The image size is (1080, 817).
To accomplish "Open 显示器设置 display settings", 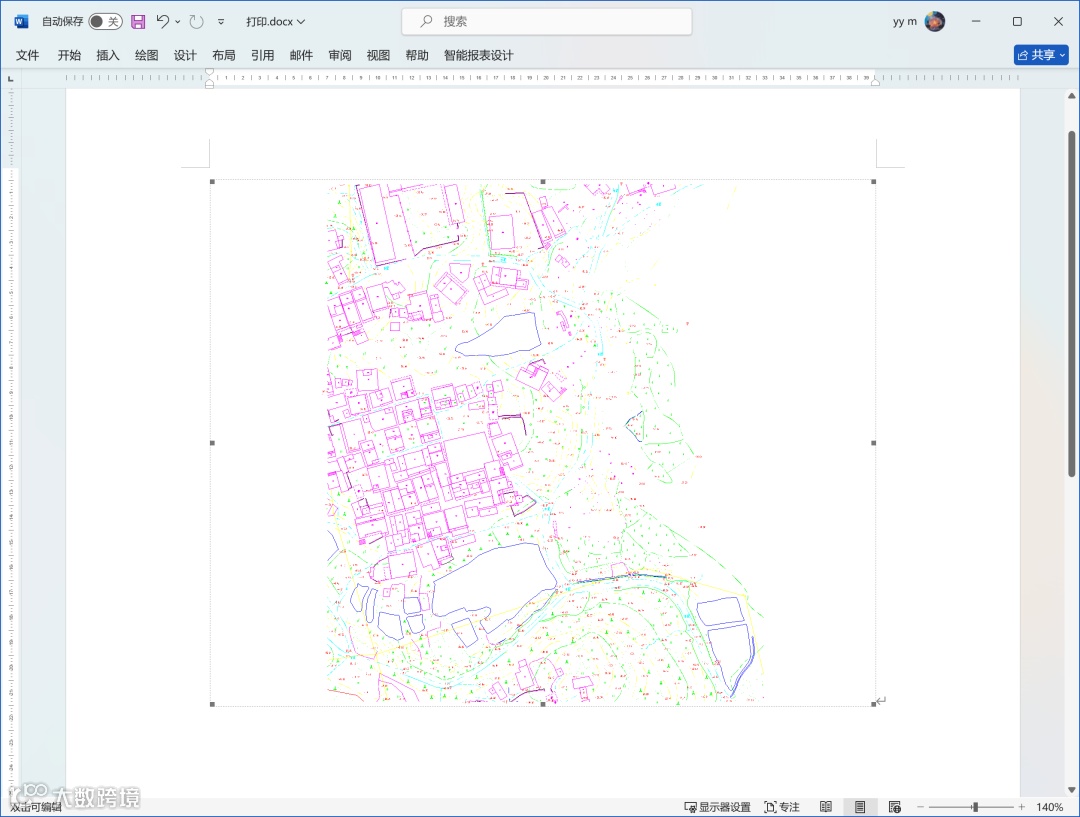I will (717, 807).
